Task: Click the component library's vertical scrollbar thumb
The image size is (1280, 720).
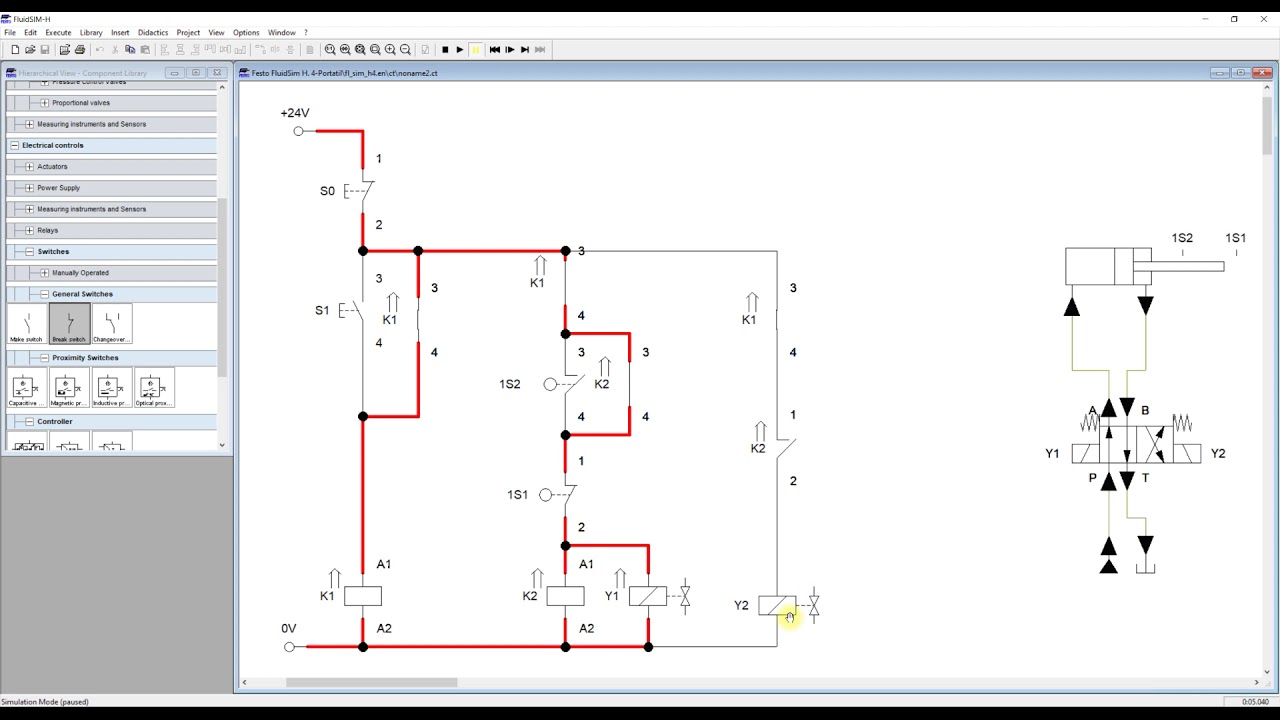Action: pyautogui.click(x=222, y=288)
